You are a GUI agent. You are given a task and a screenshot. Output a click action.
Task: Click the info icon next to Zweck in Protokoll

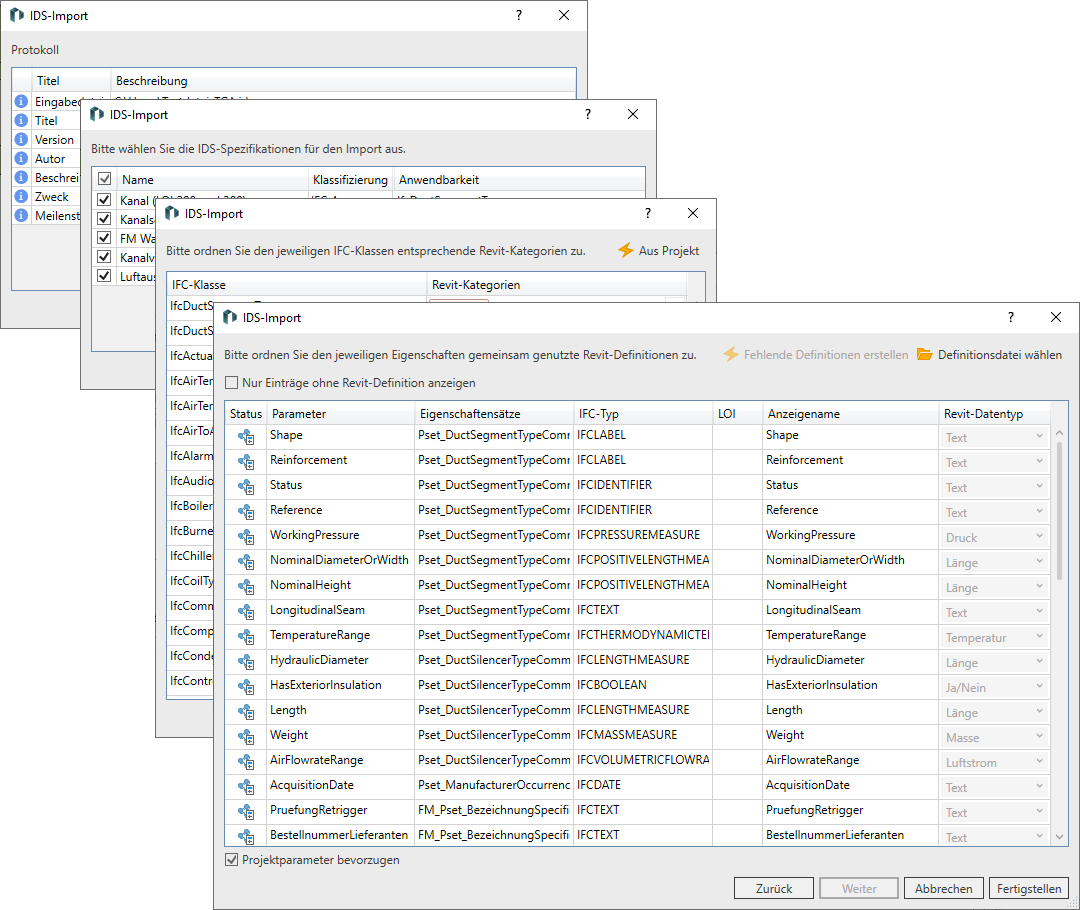[21, 196]
